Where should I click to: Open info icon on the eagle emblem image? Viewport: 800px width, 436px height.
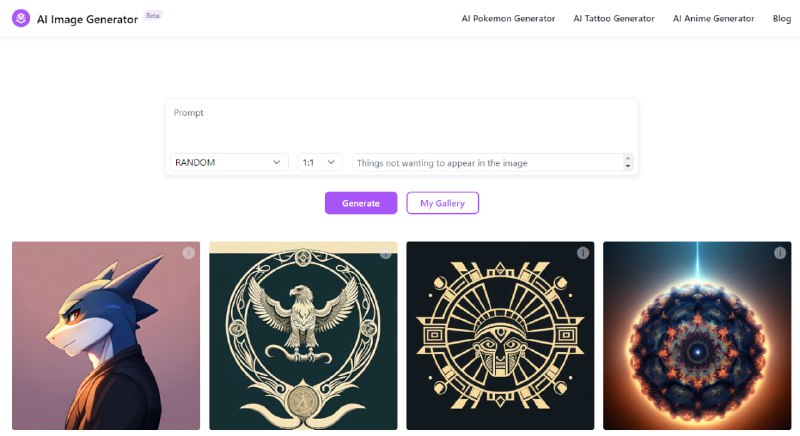pos(385,253)
